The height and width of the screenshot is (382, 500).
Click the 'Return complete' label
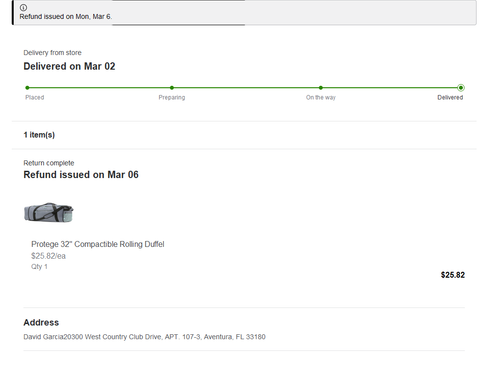tap(49, 163)
